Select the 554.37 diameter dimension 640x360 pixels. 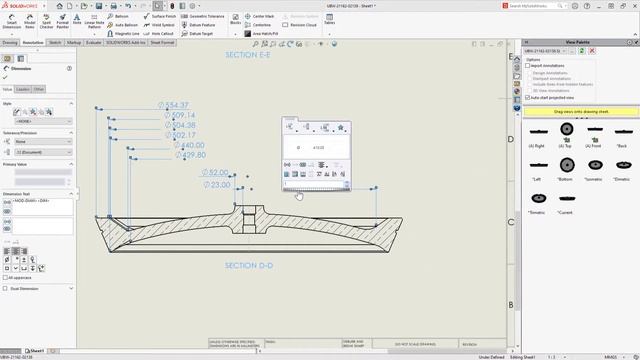coord(173,105)
